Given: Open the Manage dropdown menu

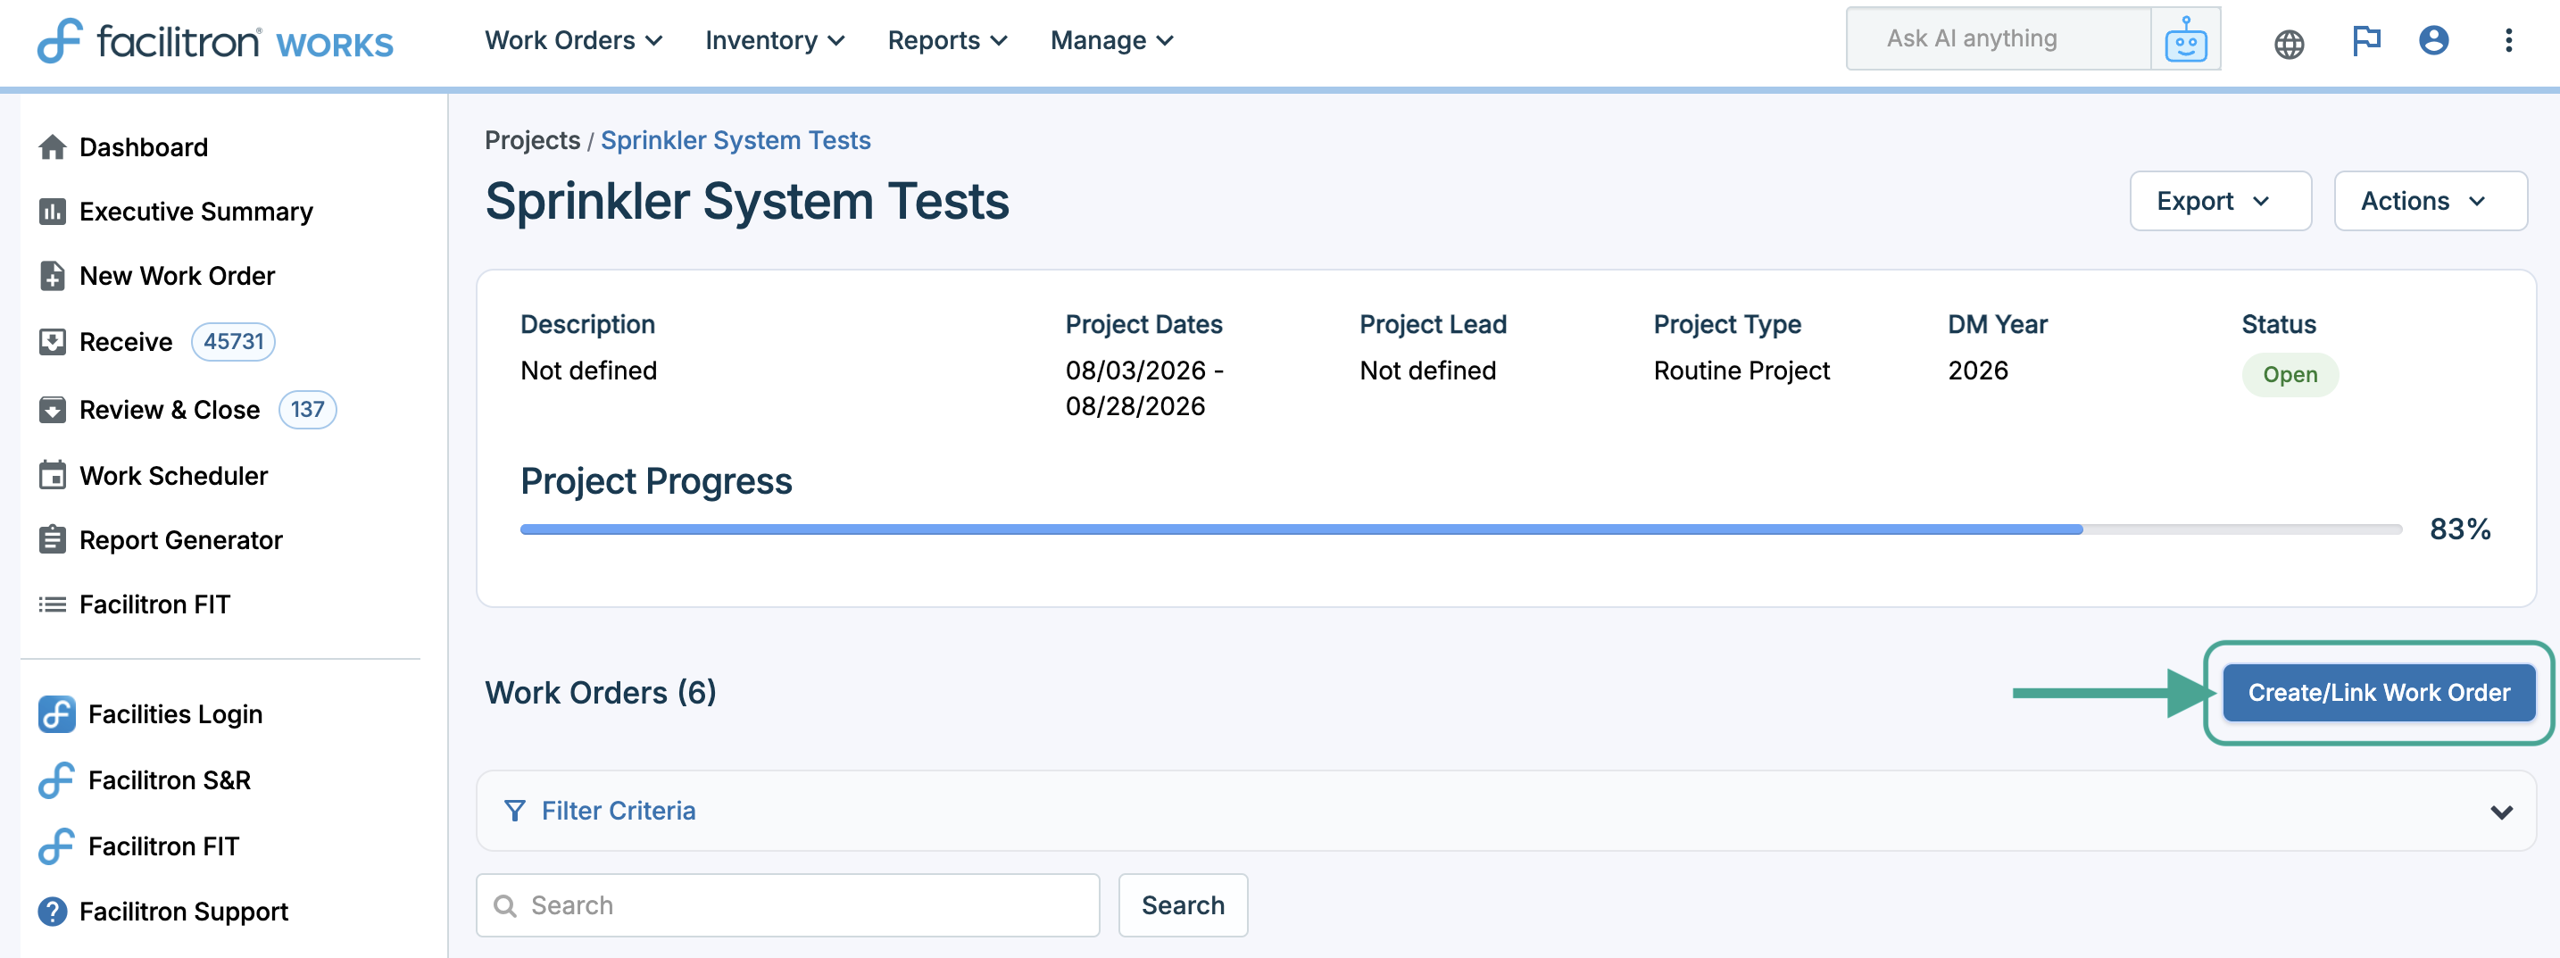Looking at the screenshot, I should pyautogui.click(x=1111, y=40).
